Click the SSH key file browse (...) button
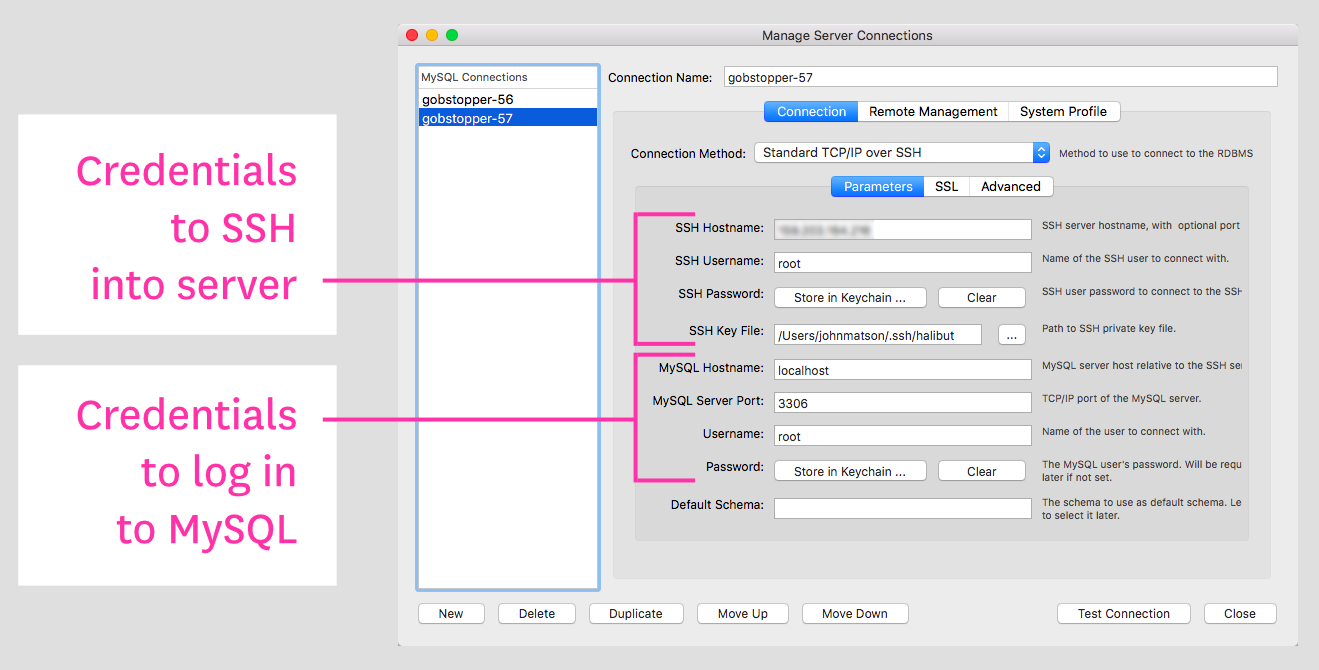Image resolution: width=1319 pixels, height=670 pixels. [x=1011, y=336]
